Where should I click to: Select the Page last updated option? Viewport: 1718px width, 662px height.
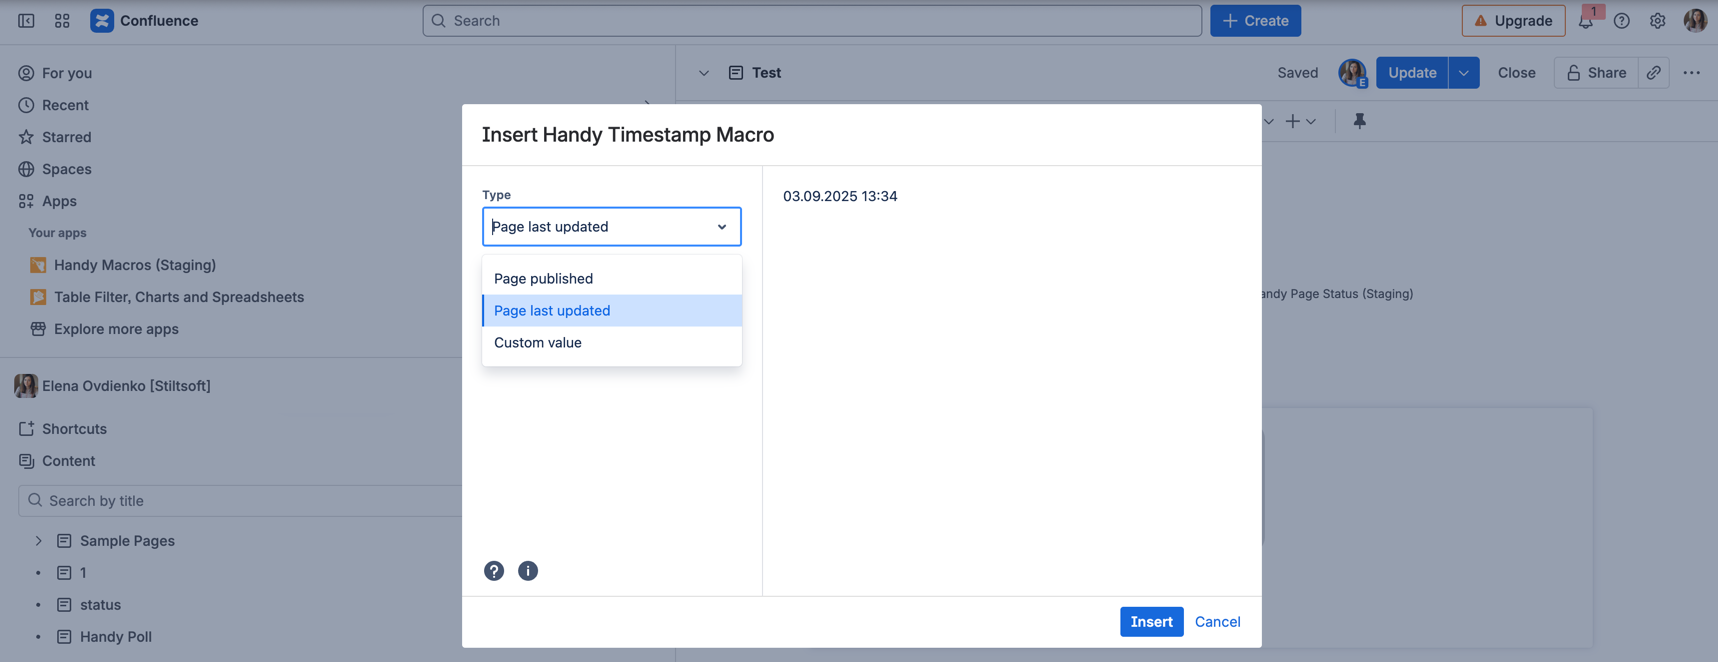click(x=552, y=311)
